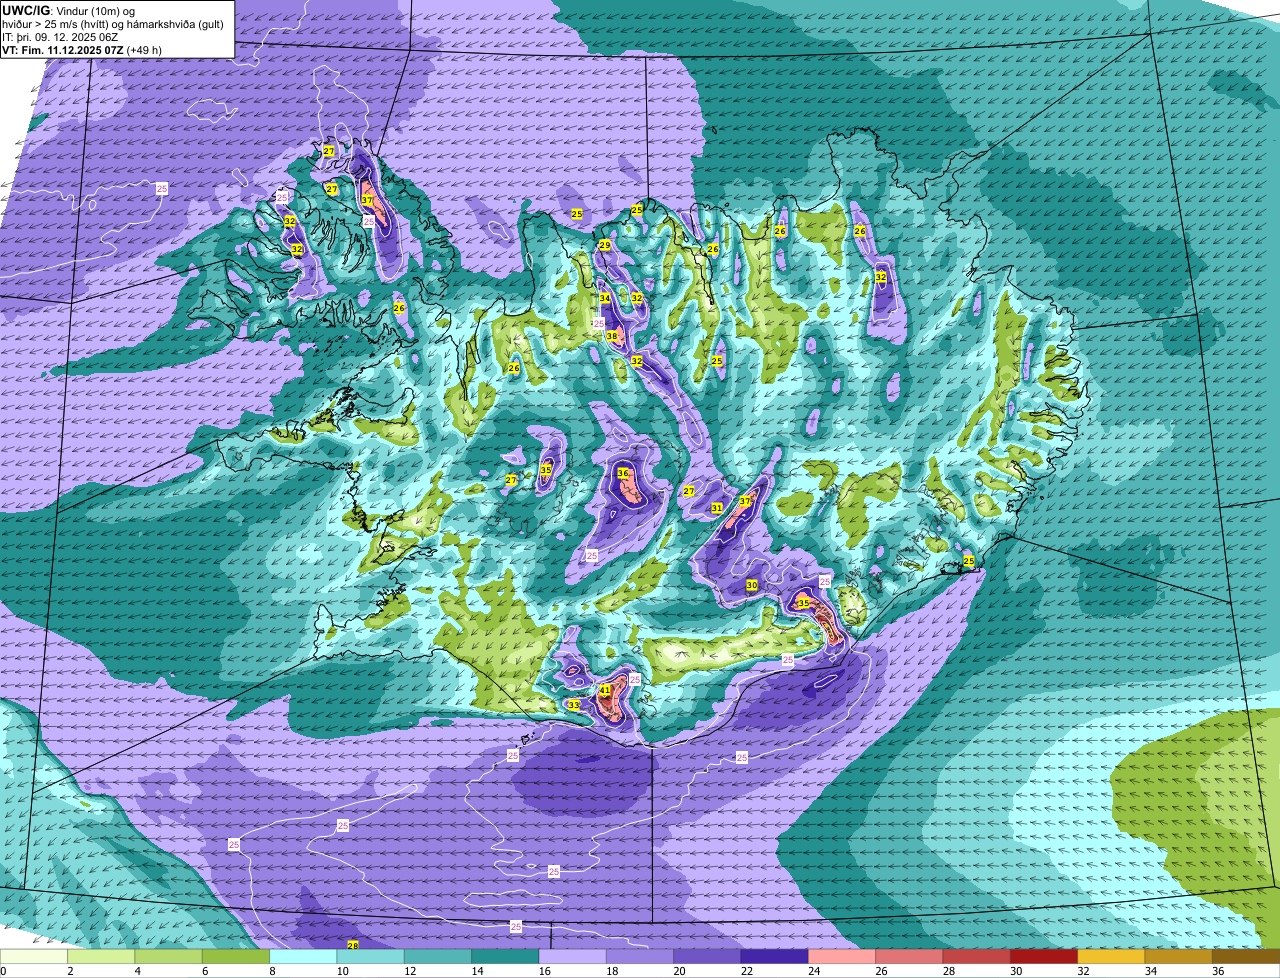Image resolution: width=1280 pixels, height=978 pixels.
Task: Select the yellow 32–34 m/s legend swatch
Action: (x=1111, y=956)
